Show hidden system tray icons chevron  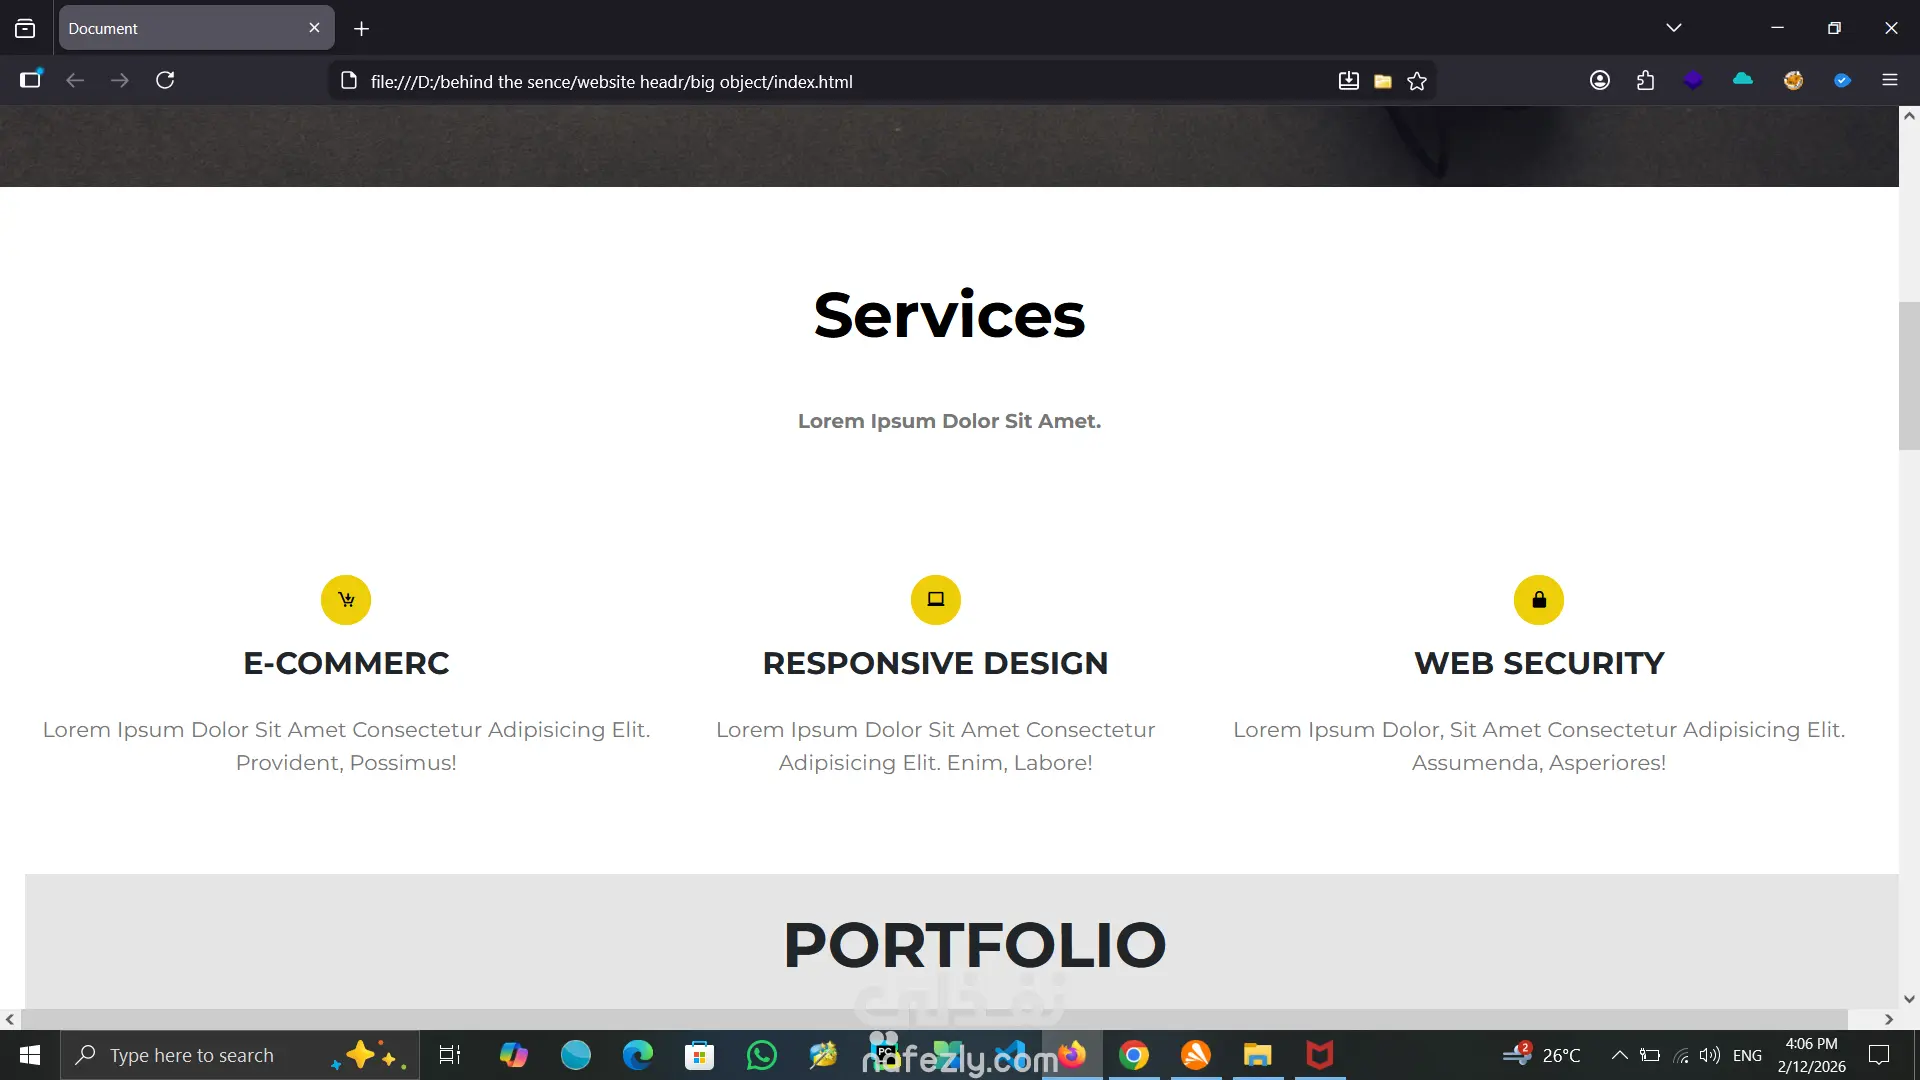1619,1055
